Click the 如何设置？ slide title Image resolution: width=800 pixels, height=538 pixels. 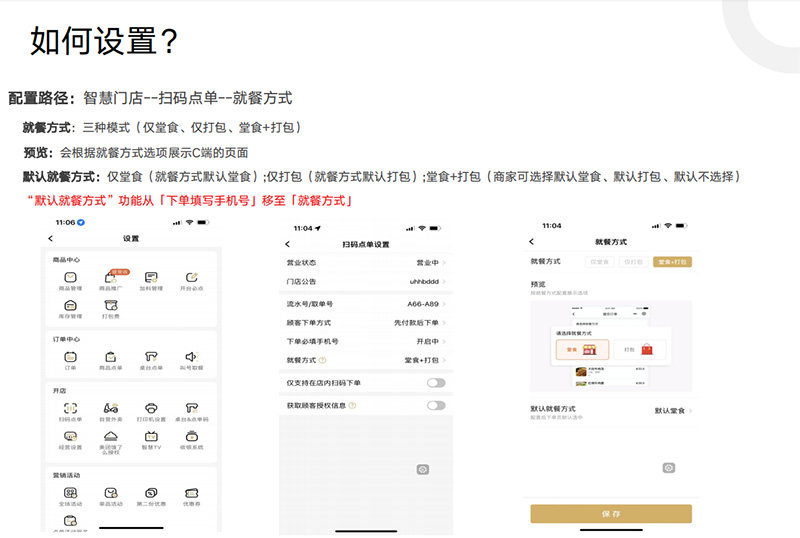104,40
